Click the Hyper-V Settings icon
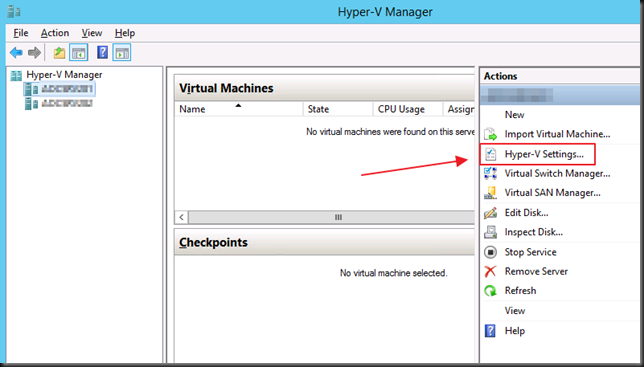This screenshot has height=367, width=644. tap(490, 154)
